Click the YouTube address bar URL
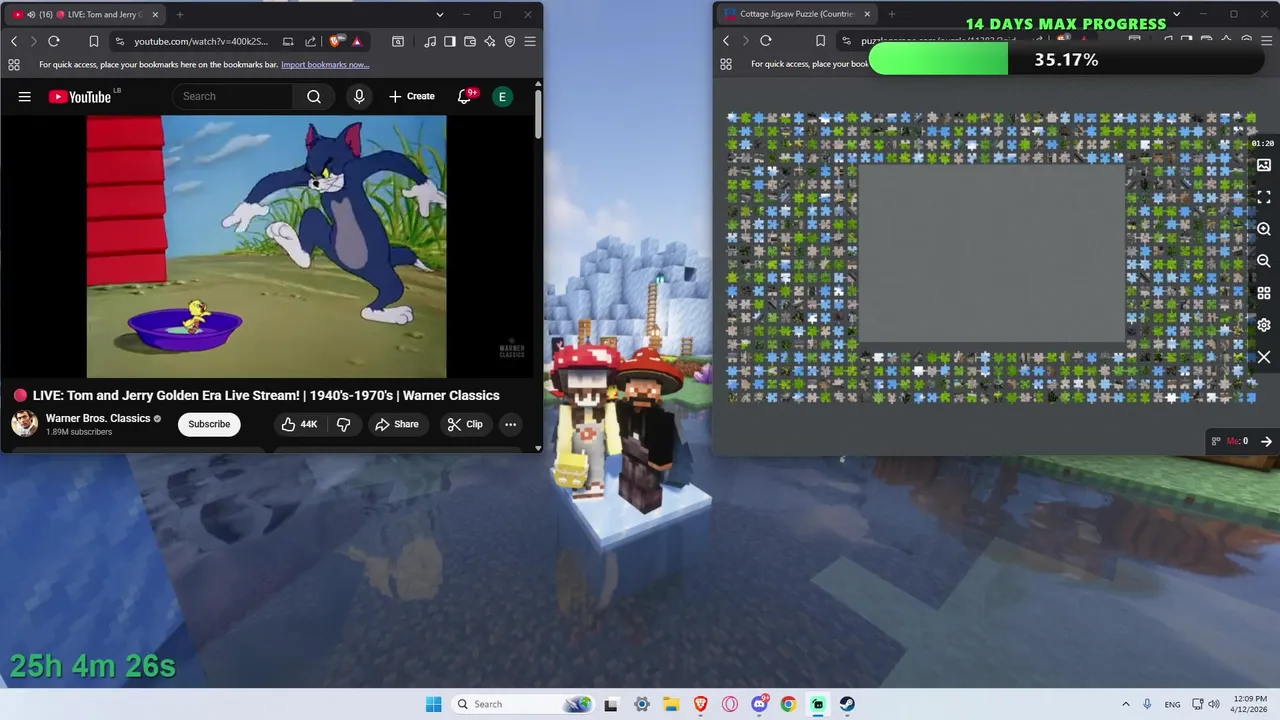The width and height of the screenshot is (1280, 720). click(201, 41)
